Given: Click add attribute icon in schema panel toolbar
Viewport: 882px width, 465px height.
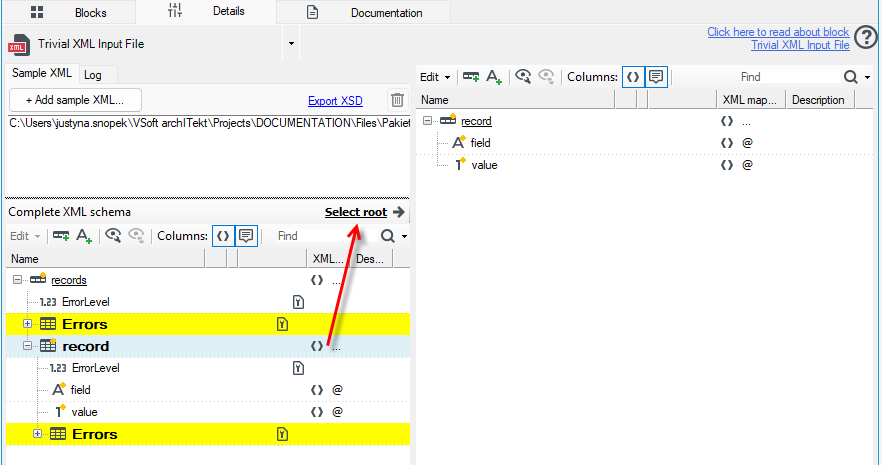Looking at the screenshot, I should (84, 236).
